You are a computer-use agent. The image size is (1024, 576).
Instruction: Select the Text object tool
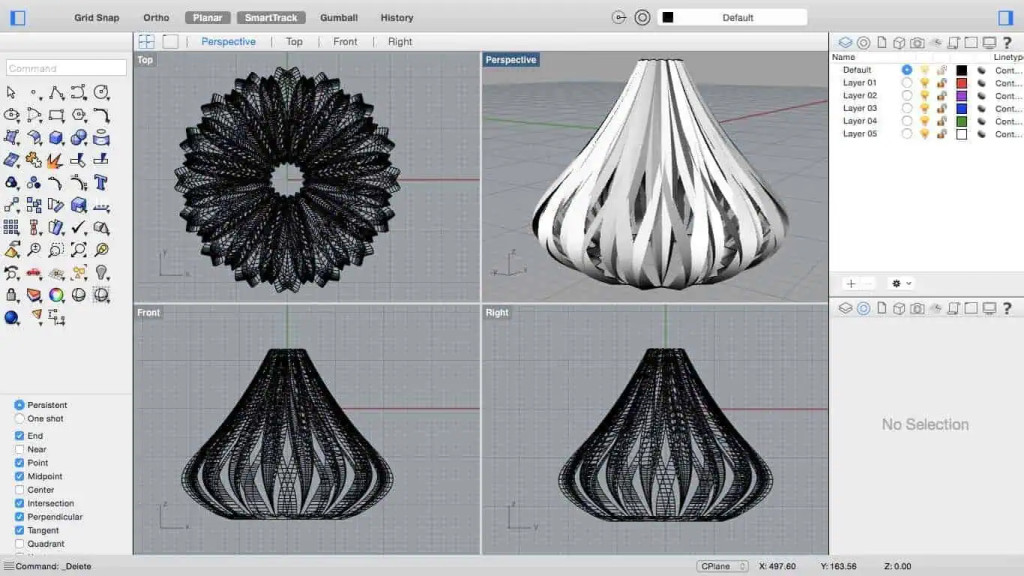click(101, 182)
